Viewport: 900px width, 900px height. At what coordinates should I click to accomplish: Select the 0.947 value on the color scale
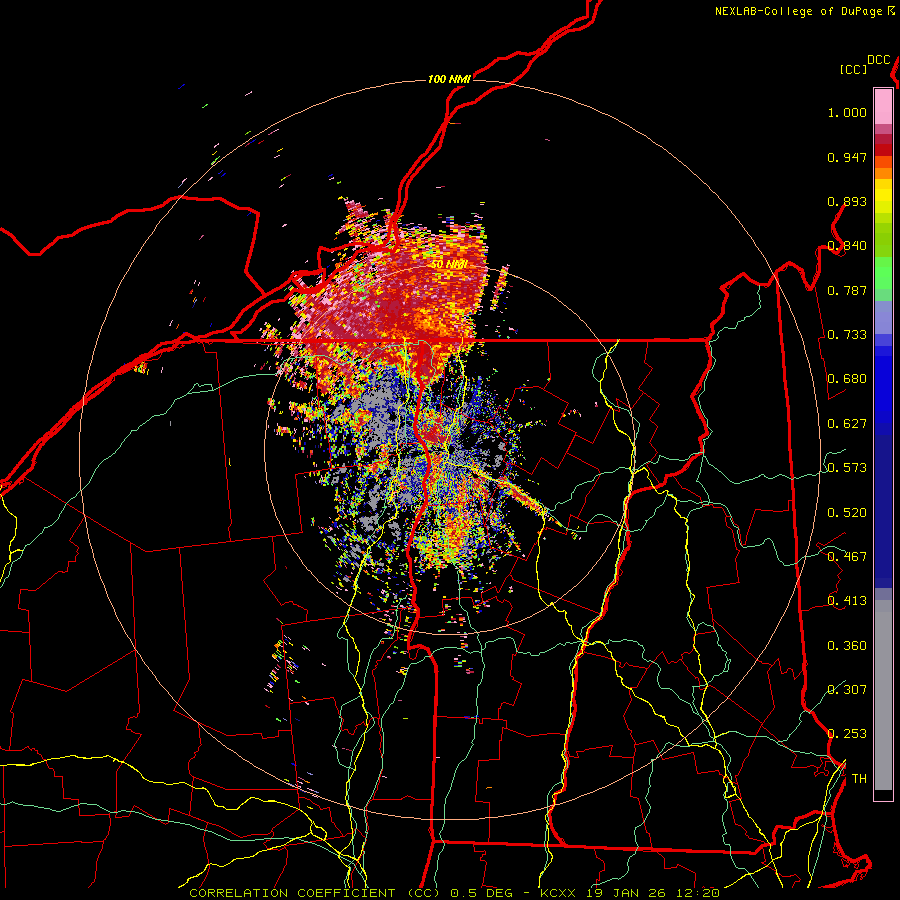pyautogui.click(x=847, y=157)
